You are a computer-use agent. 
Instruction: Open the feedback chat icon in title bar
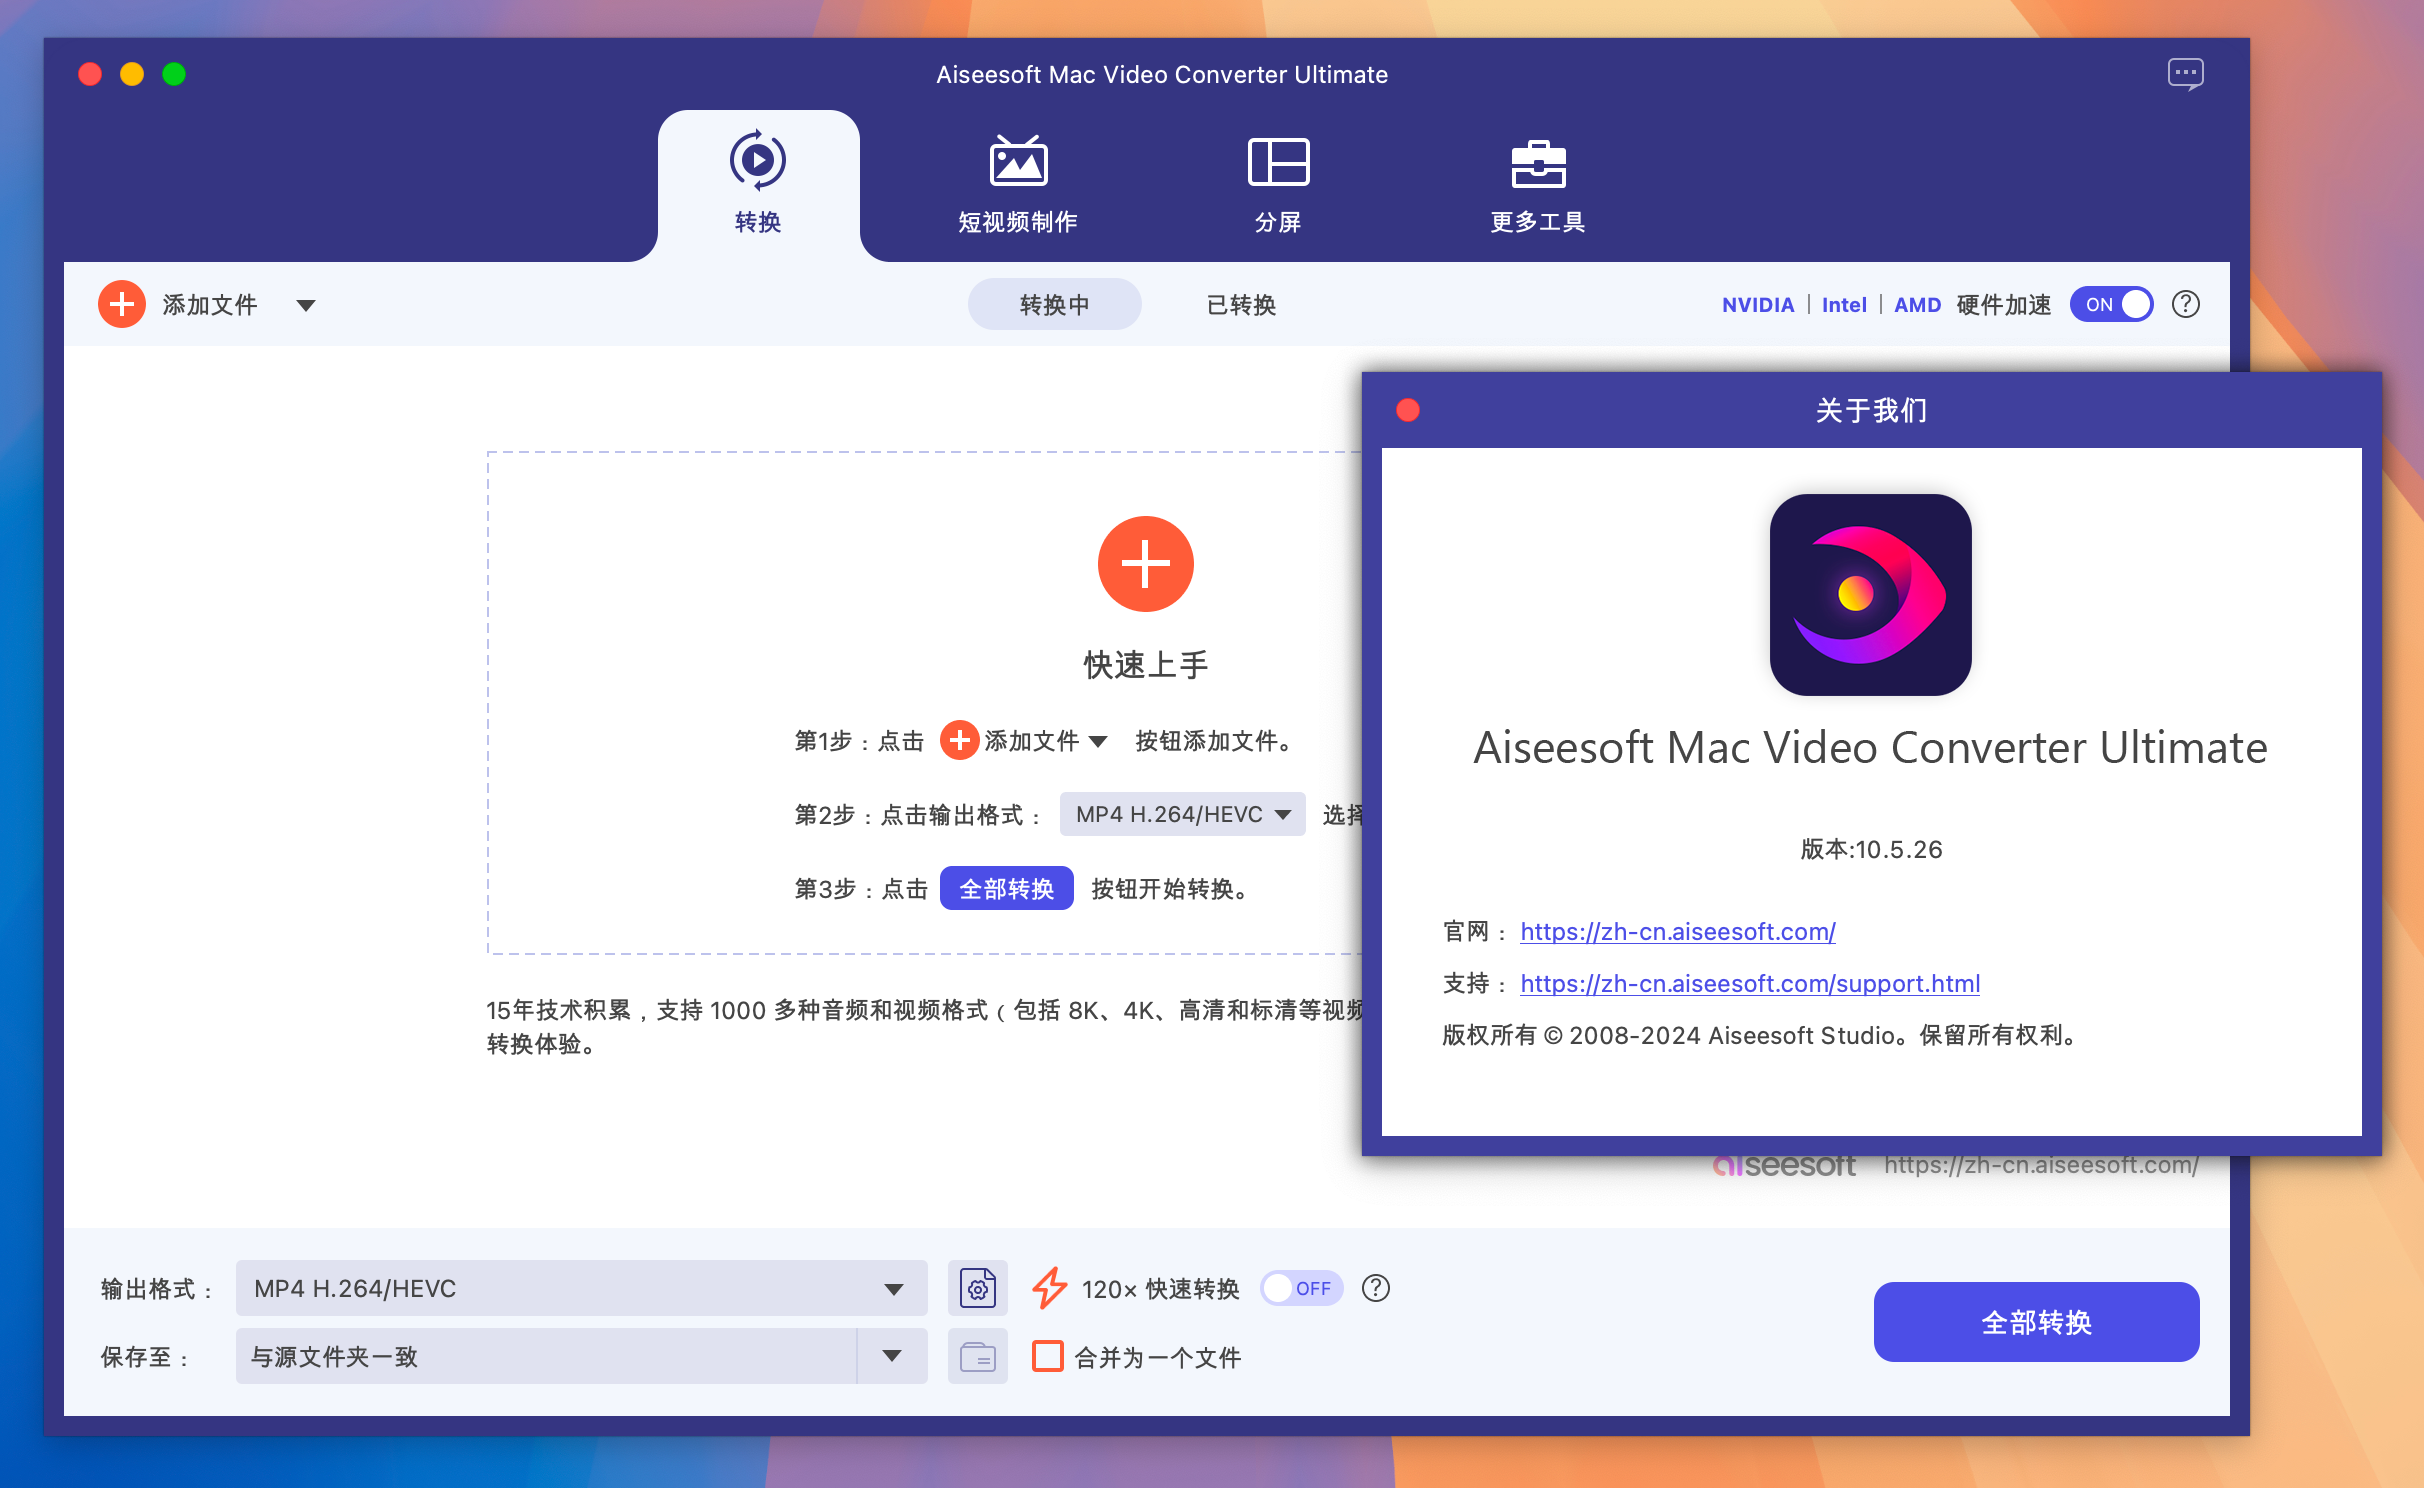click(2185, 74)
